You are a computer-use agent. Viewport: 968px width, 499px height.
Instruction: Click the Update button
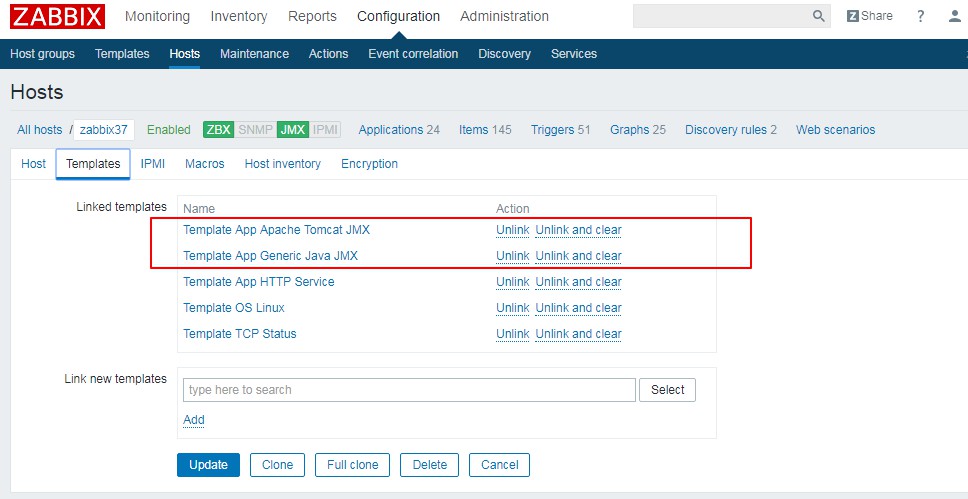[x=208, y=465]
